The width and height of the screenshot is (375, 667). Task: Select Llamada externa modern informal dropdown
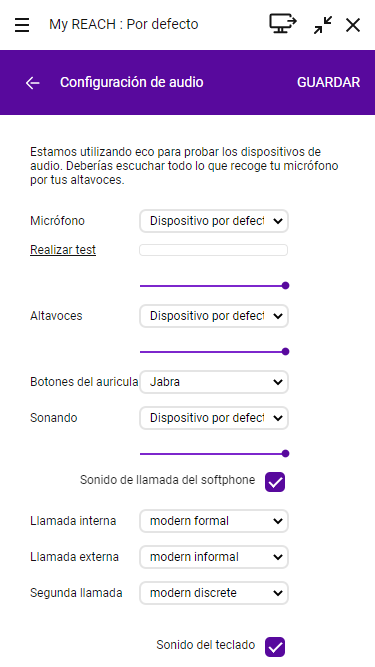pyautogui.click(x=214, y=557)
